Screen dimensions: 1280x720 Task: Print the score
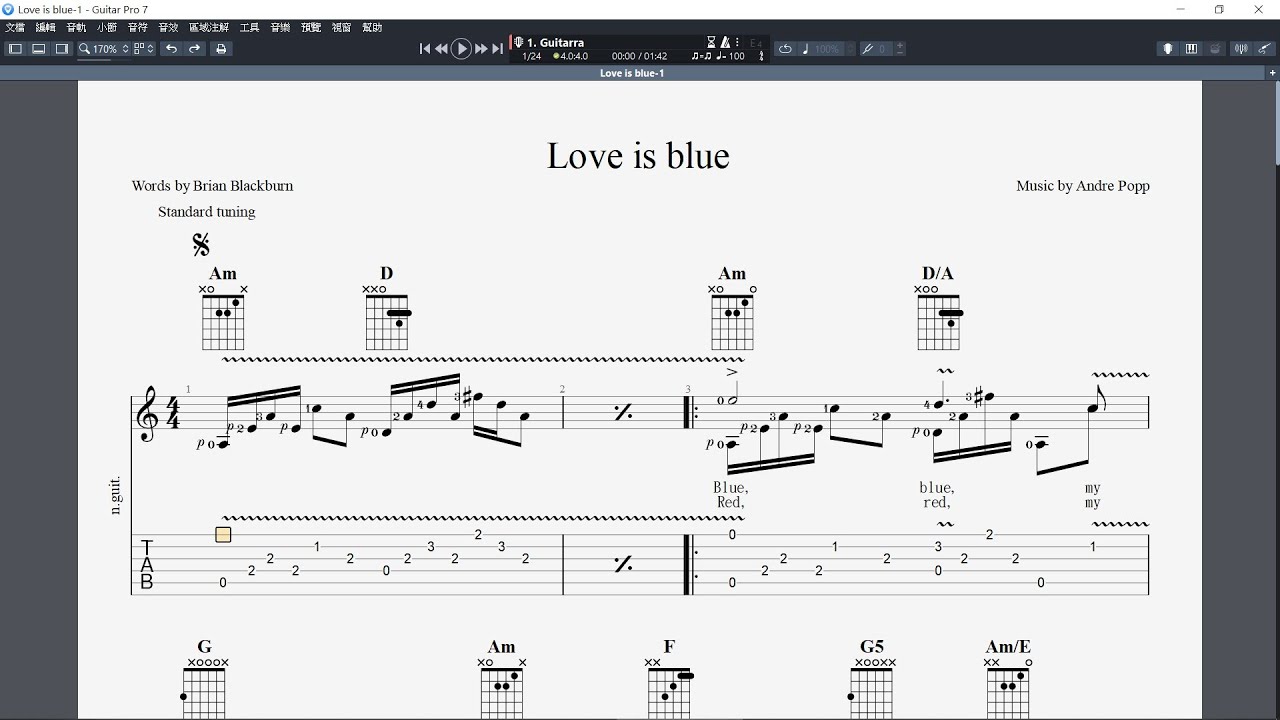pos(222,49)
